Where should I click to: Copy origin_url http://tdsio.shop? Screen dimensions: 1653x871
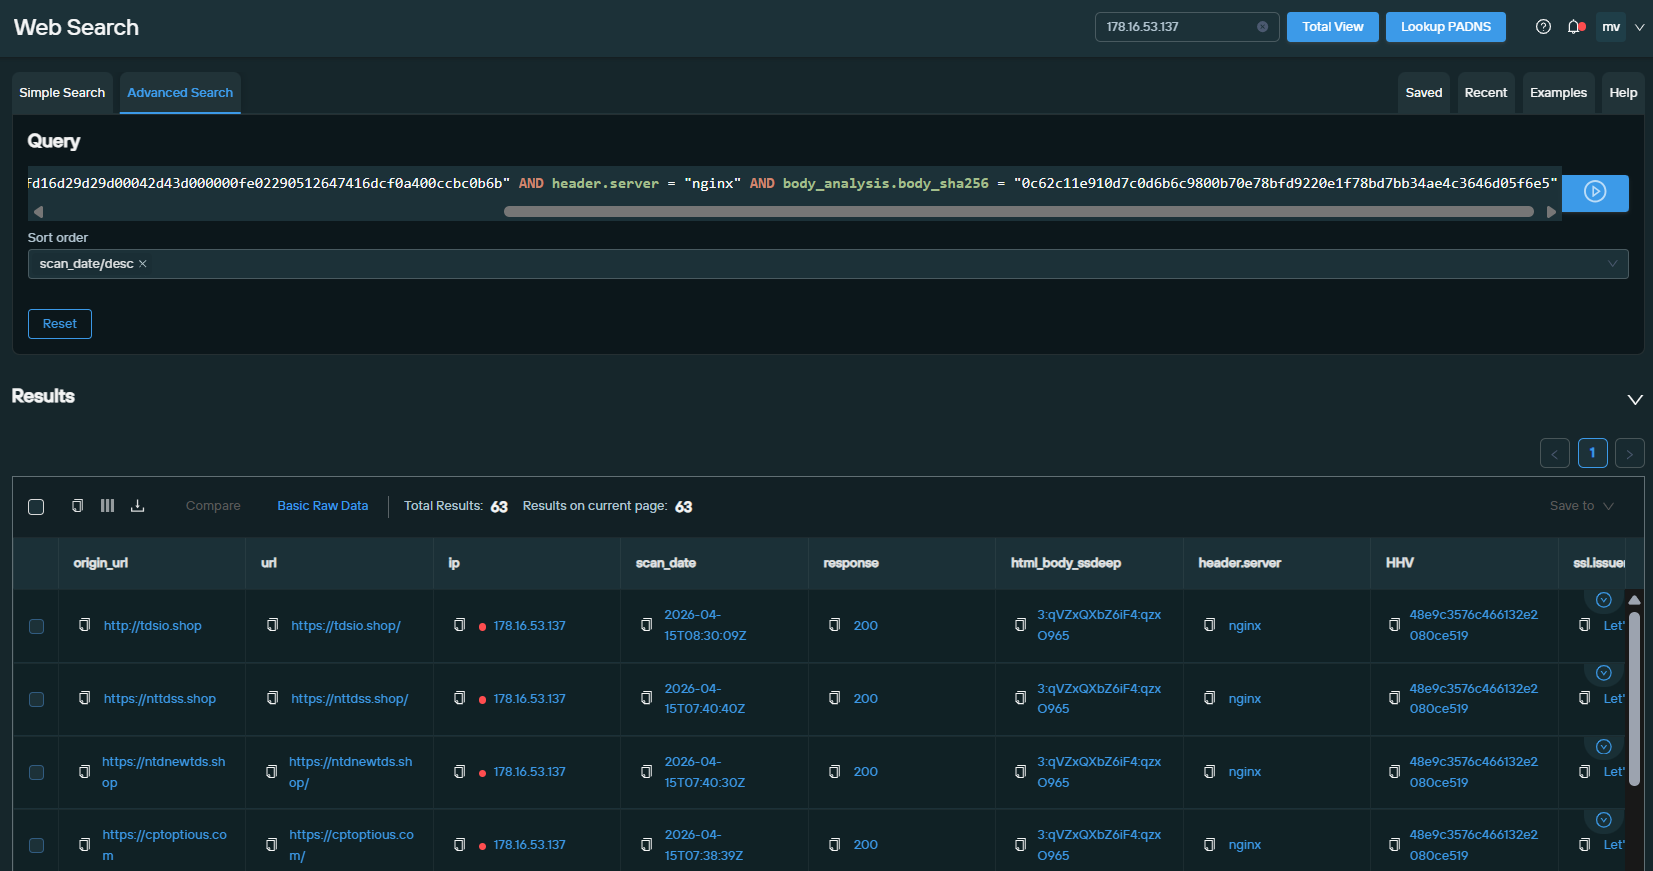coord(85,625)
